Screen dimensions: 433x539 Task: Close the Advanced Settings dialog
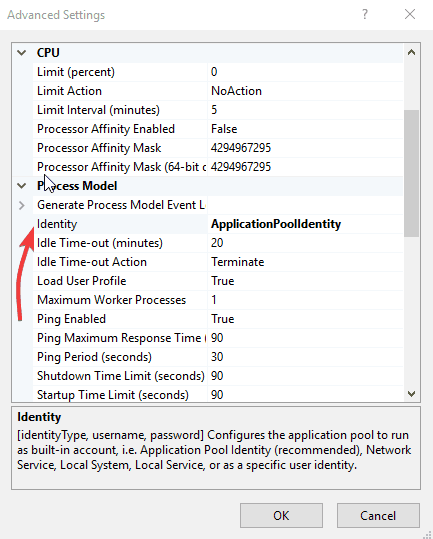[410, 14]
